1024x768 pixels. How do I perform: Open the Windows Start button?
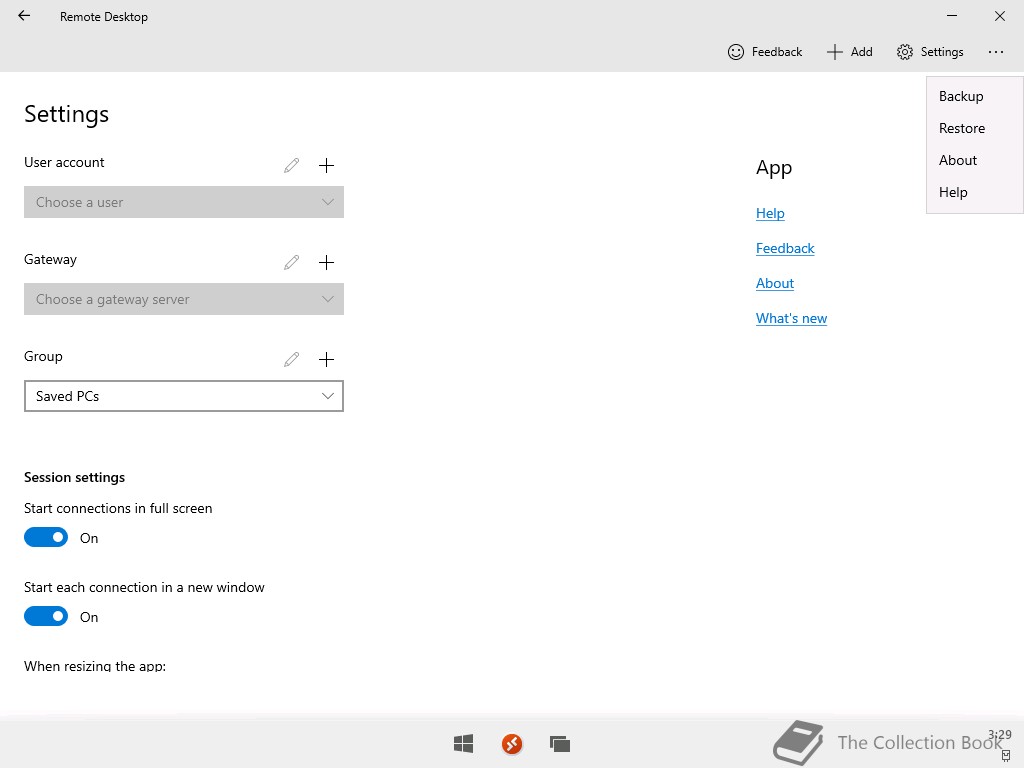tap(464, 743)
